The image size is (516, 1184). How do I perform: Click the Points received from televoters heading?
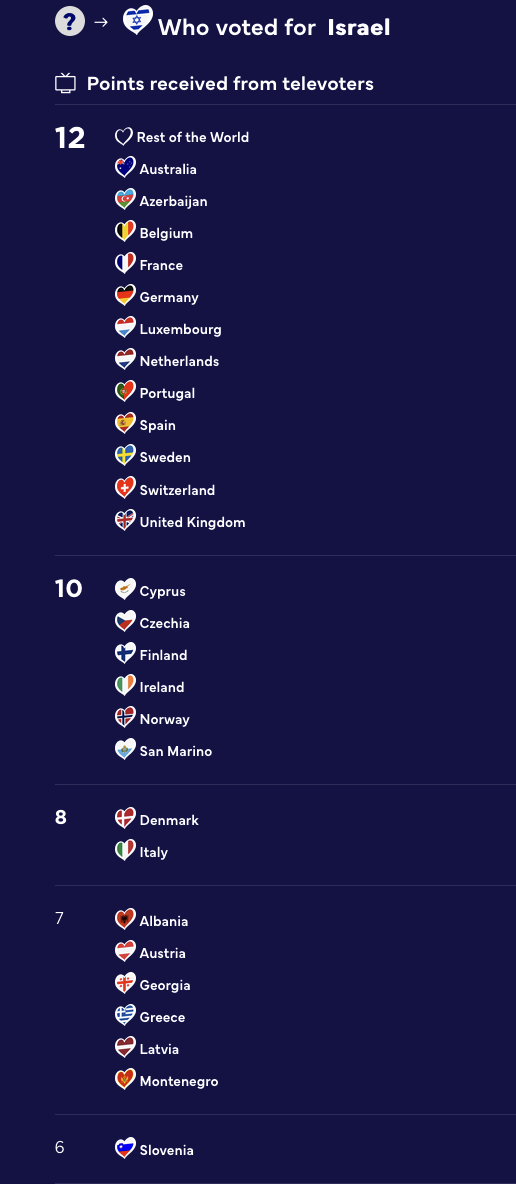[230, 83]
